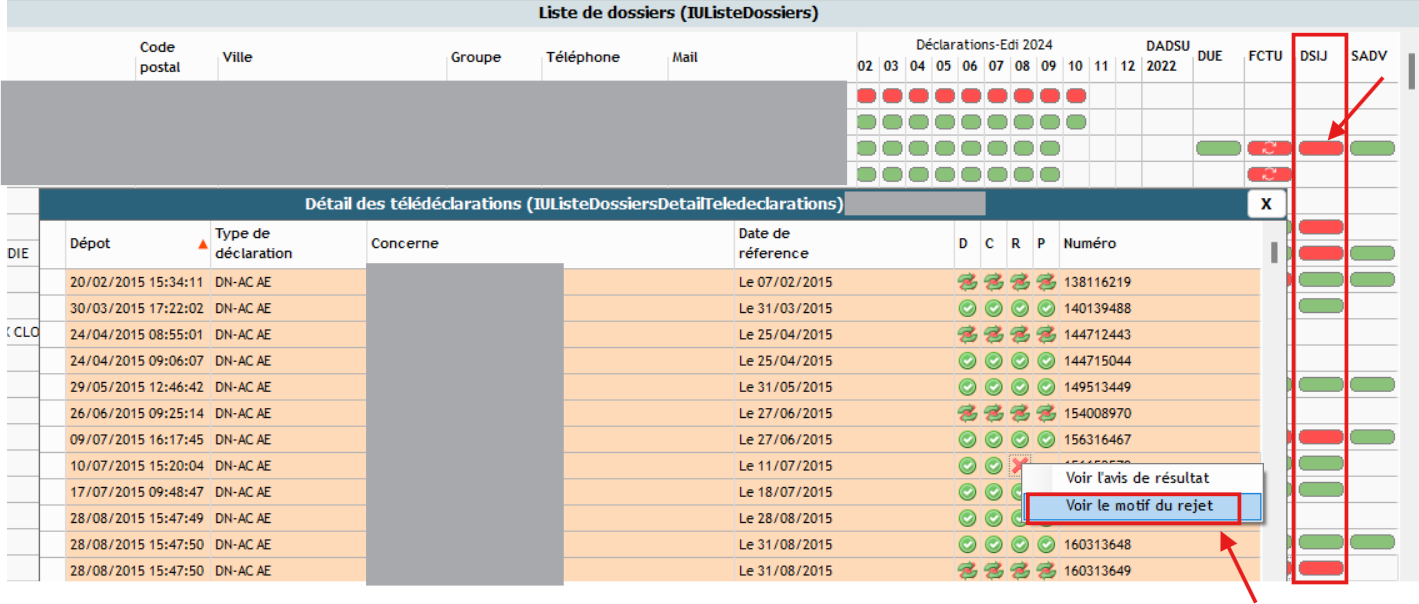Click the green DUE status indicator
The image size is (1419, 604).
pyautogui.click(x=1217, y=148)
